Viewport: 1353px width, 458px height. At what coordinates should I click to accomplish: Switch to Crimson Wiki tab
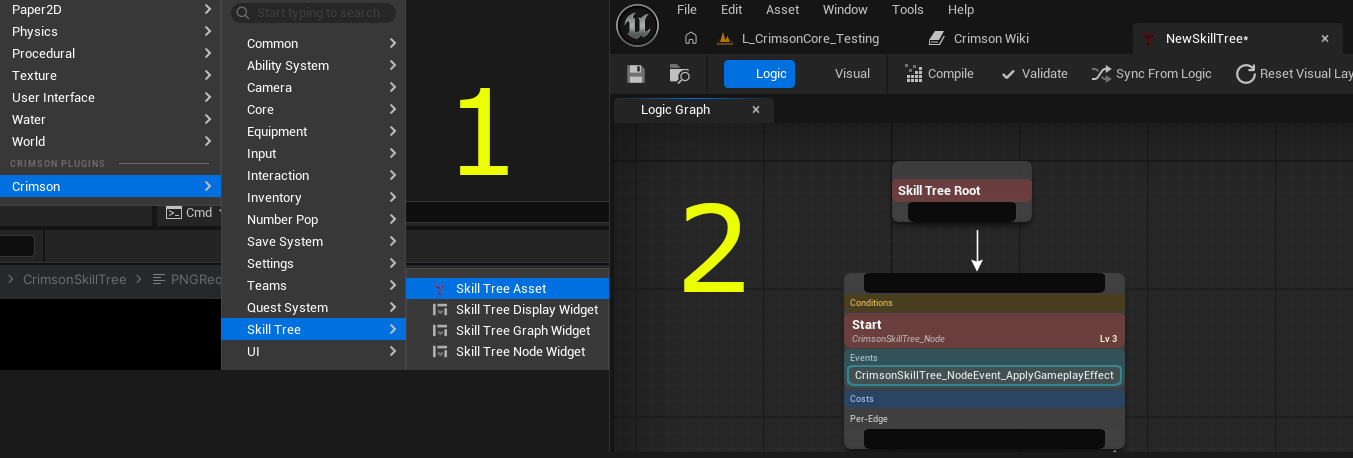pyautogui.click(x=980, y=39)
